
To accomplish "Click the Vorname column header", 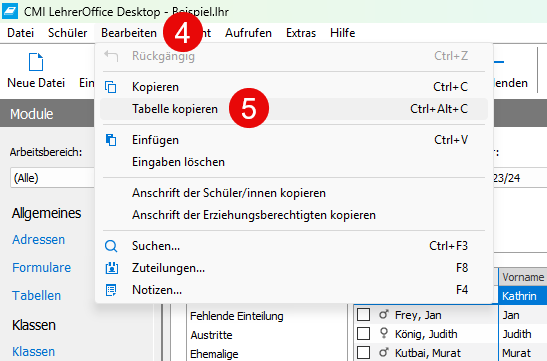I will (523, 277).
